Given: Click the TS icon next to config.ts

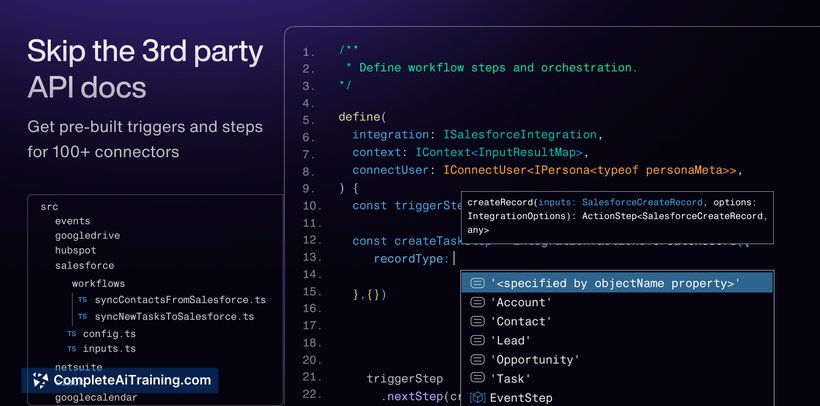Looking at the screenshot, I should [x=72, y=333].
